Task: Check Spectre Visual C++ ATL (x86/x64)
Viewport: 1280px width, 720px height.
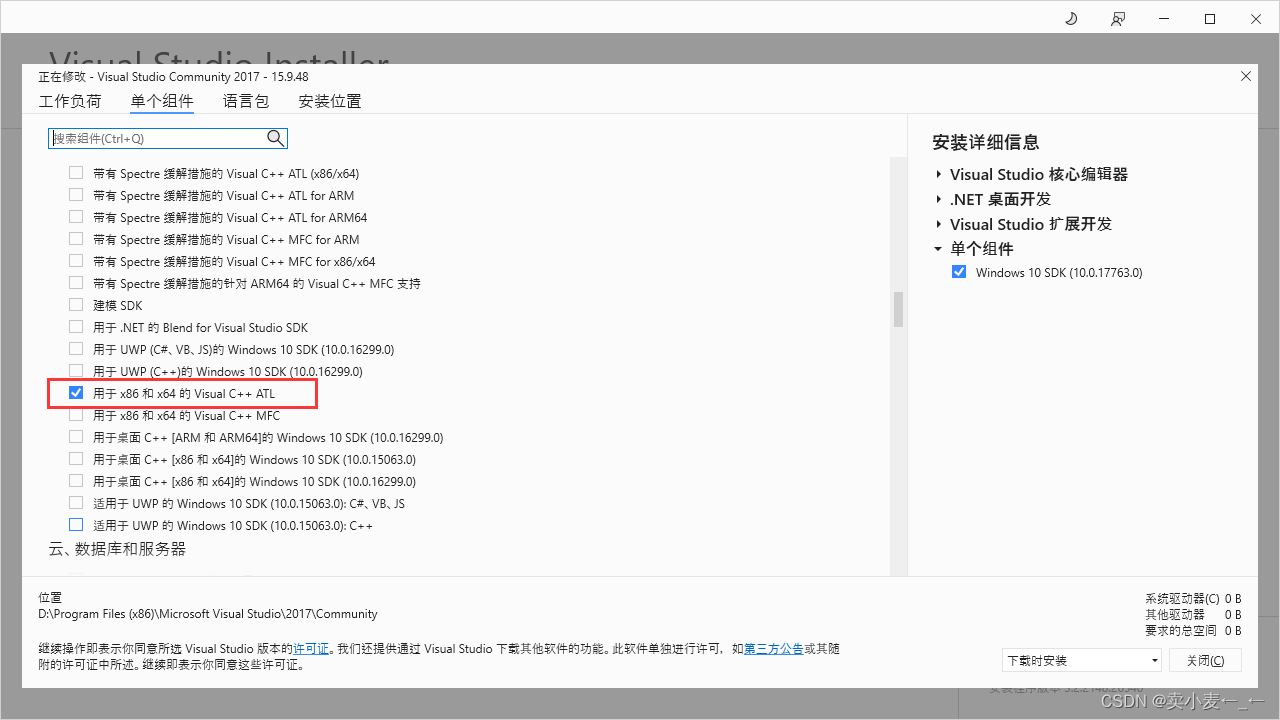Action: point(76,173)
